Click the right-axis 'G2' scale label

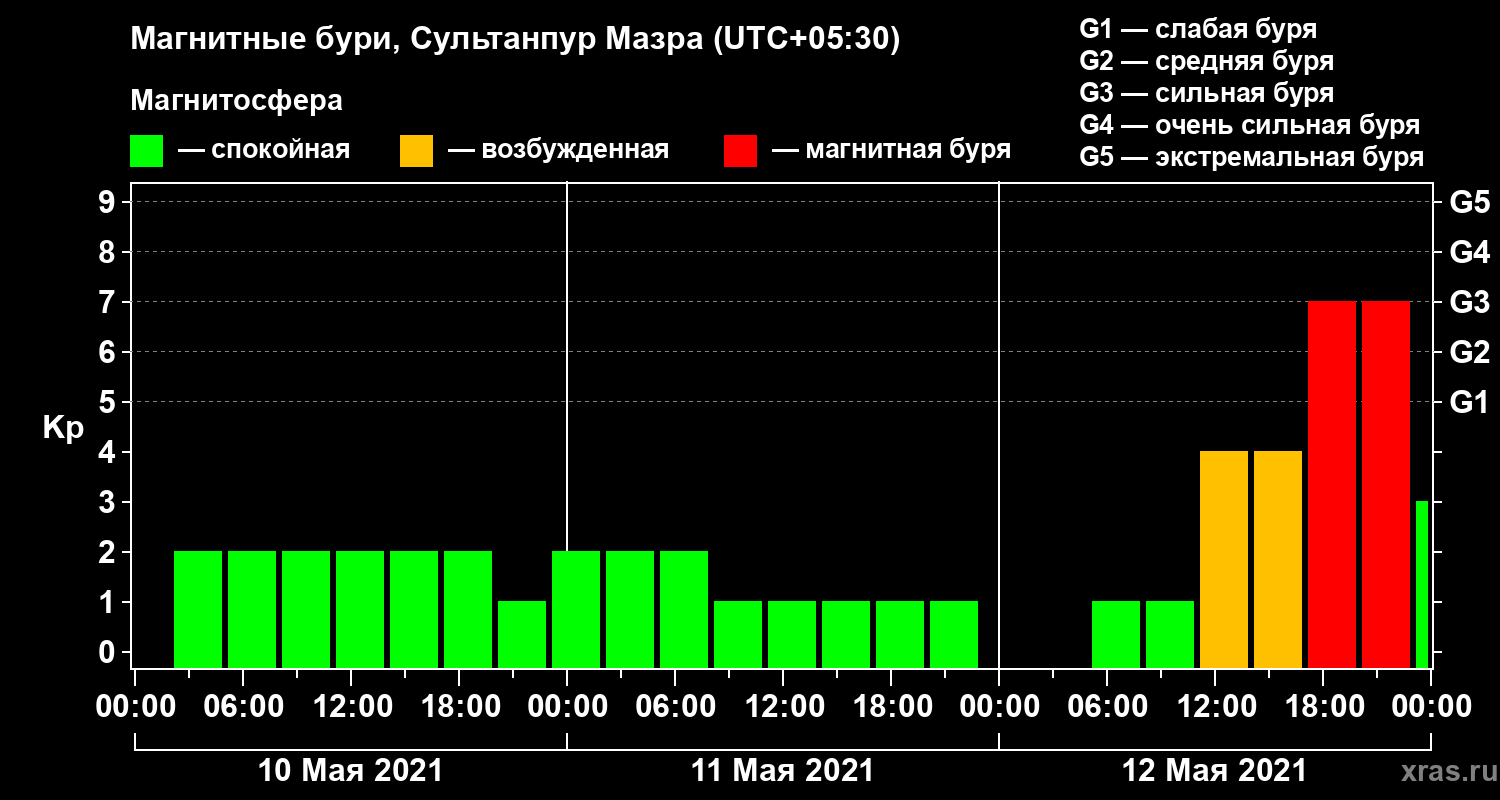tap(1469, 352)
